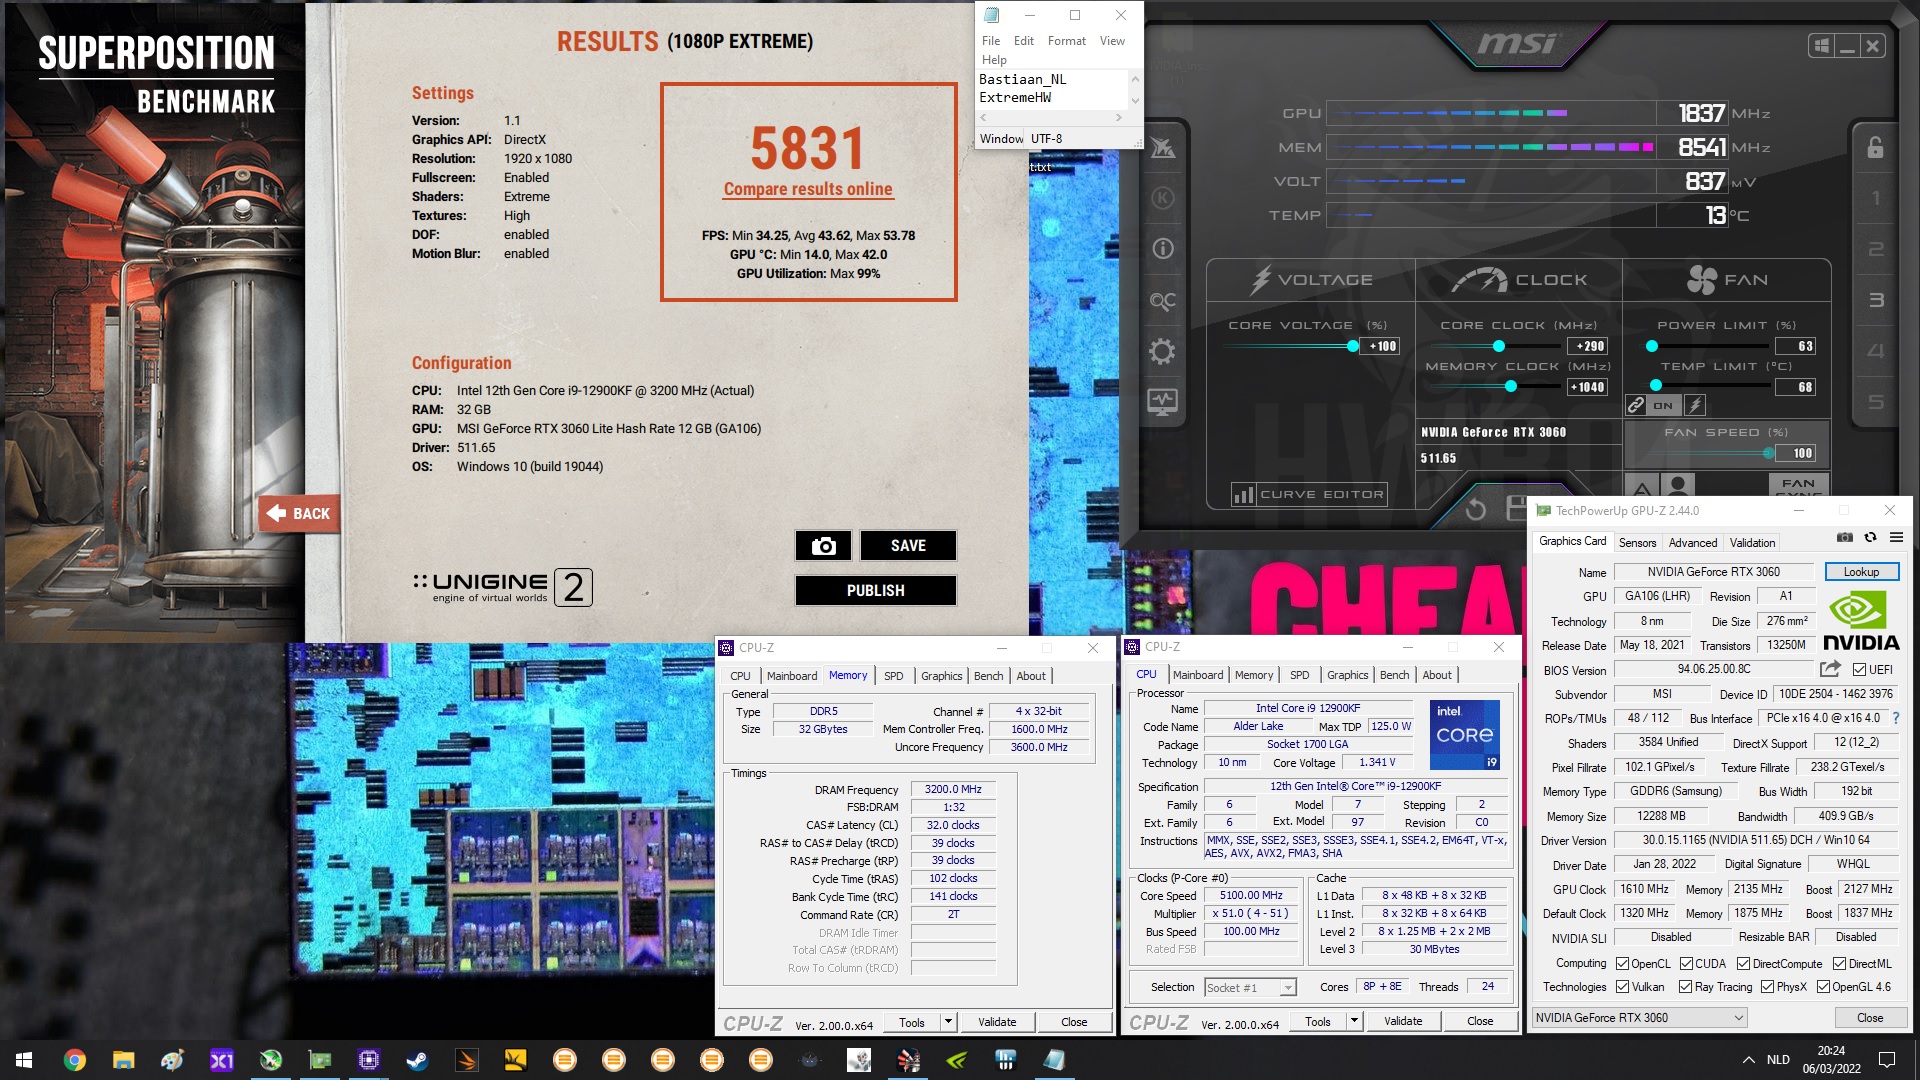The image size is (1920, 1080).
Task: Click the Kombustor K icon in Afterburner
Action: [x=1162, y=197]
